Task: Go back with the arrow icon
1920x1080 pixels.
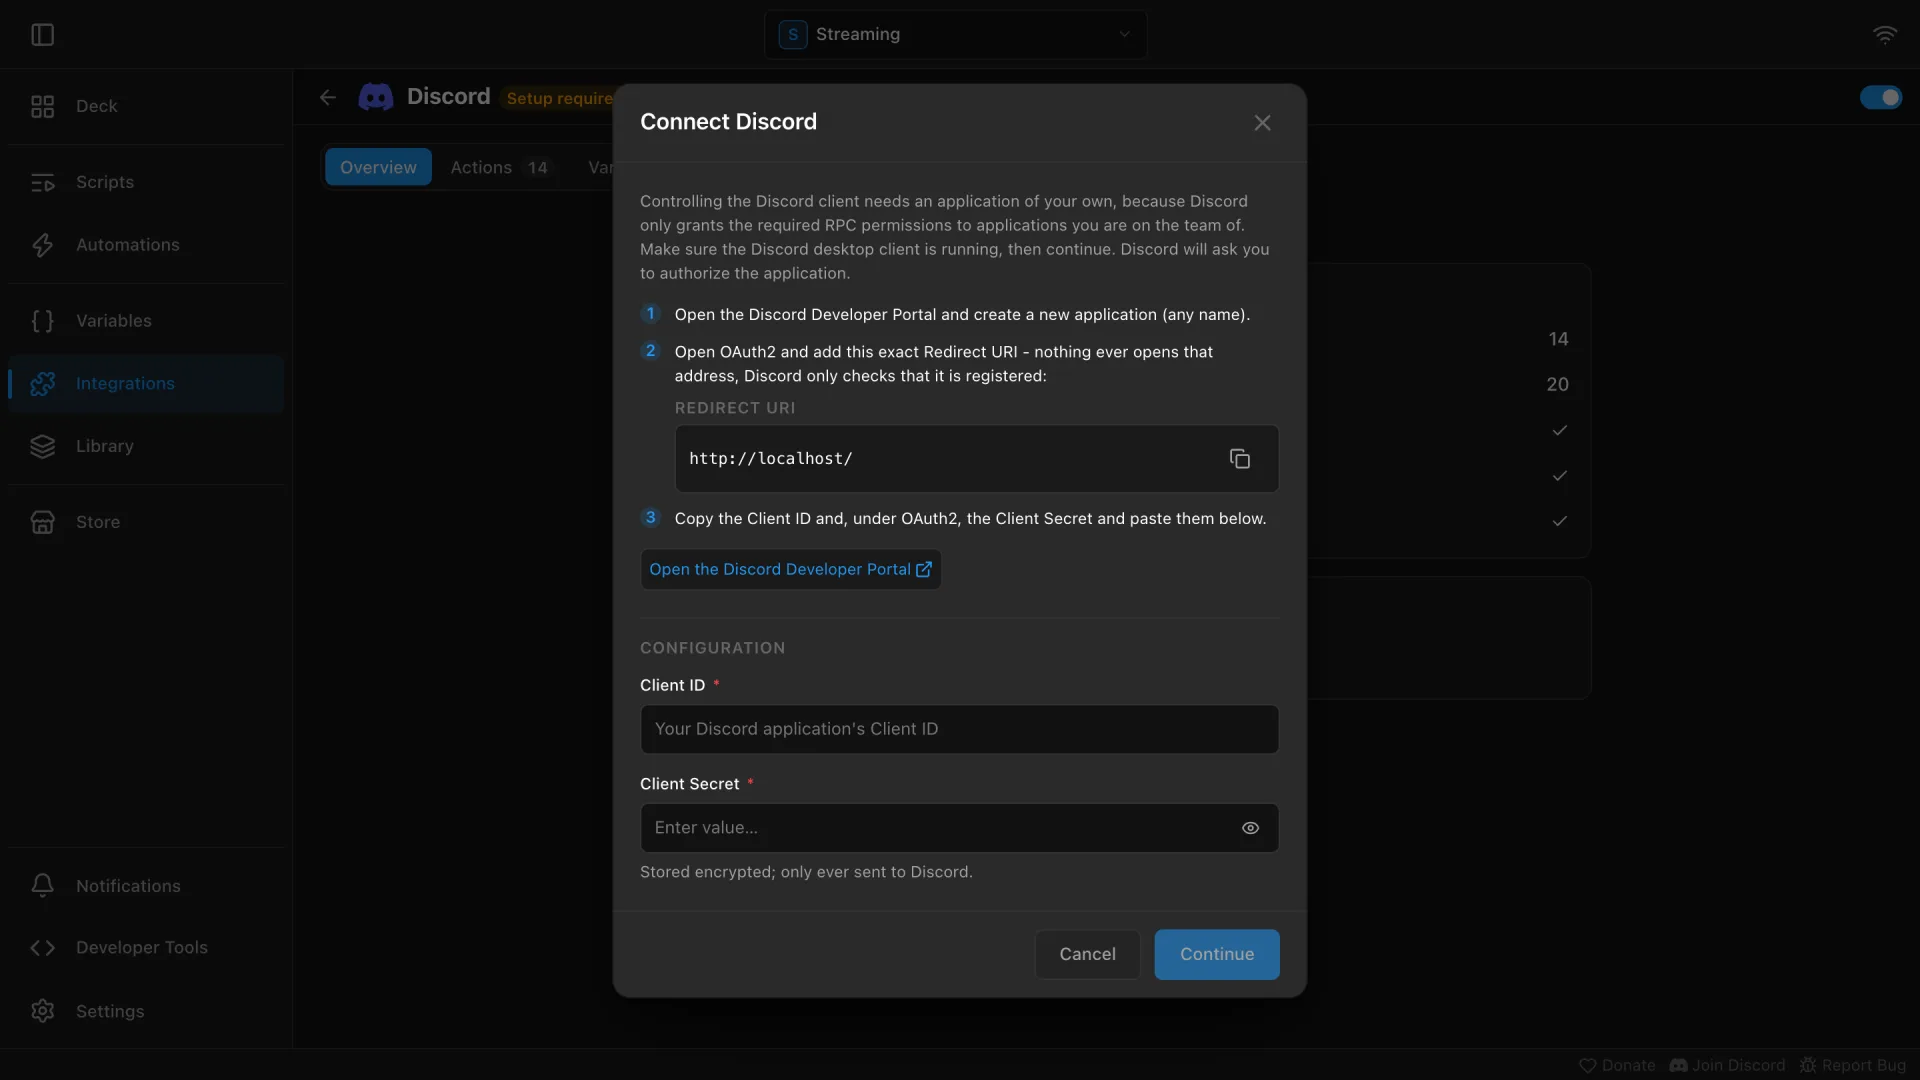Action: point(327,97)
